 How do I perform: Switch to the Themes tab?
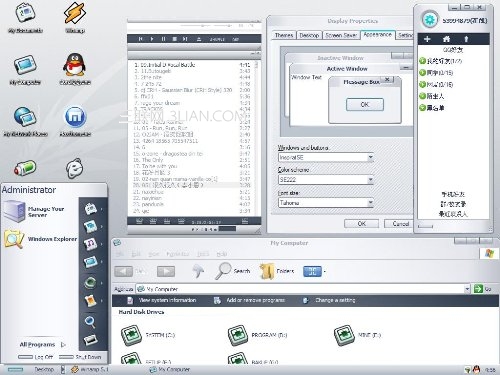tap(284, 35)
